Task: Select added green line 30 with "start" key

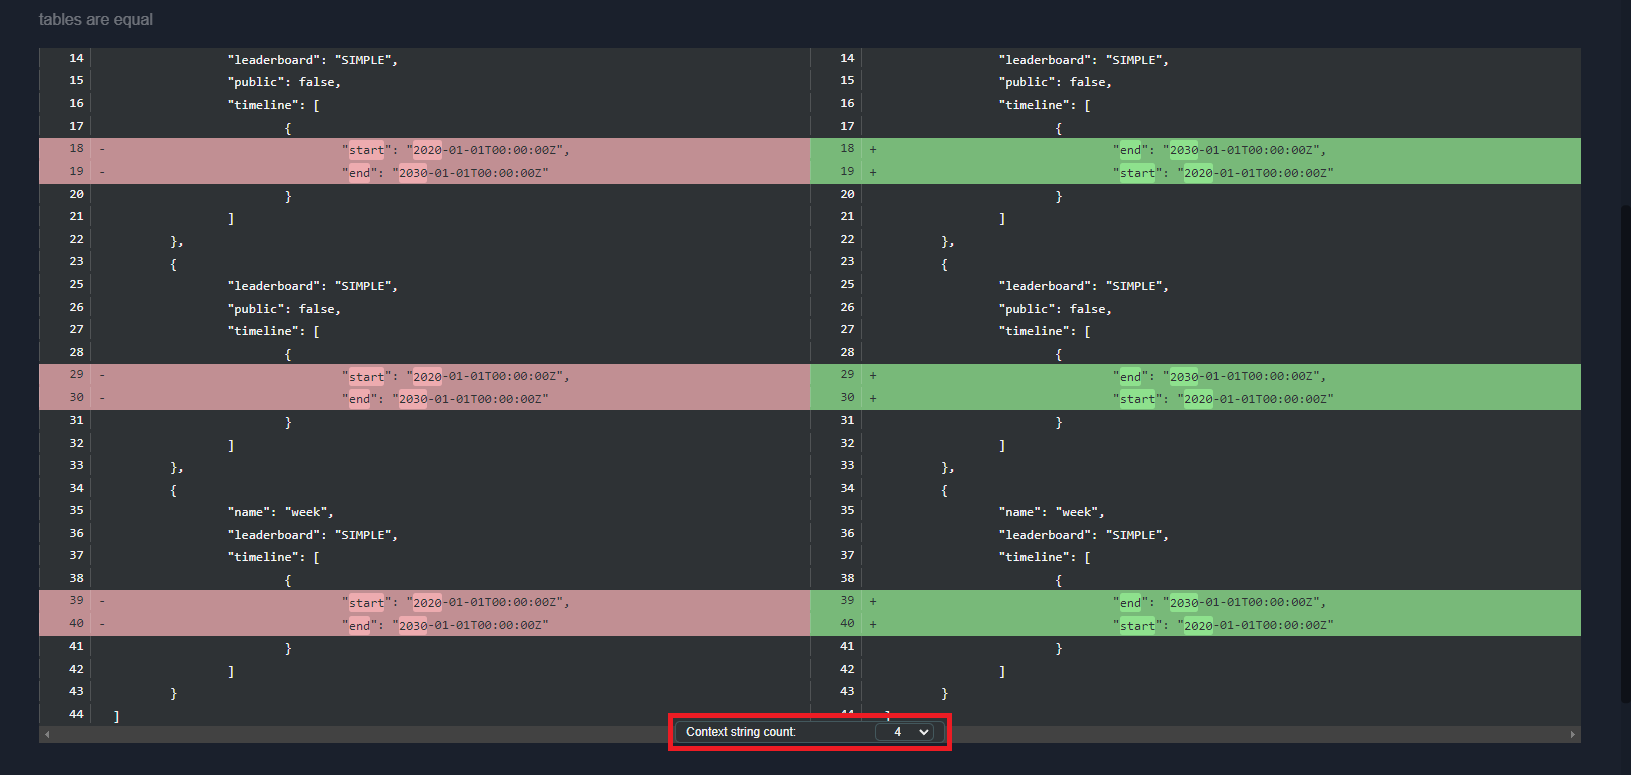Action: point(1195,398)
